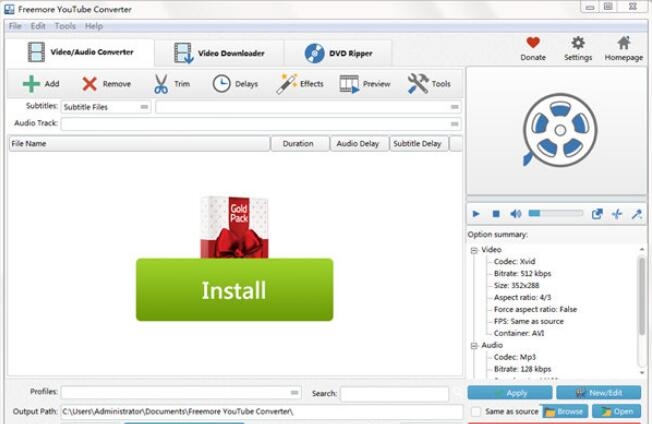Select 'Container: AVI' row
The width and height of the screenshot is (652, 424).
point(519,333)
